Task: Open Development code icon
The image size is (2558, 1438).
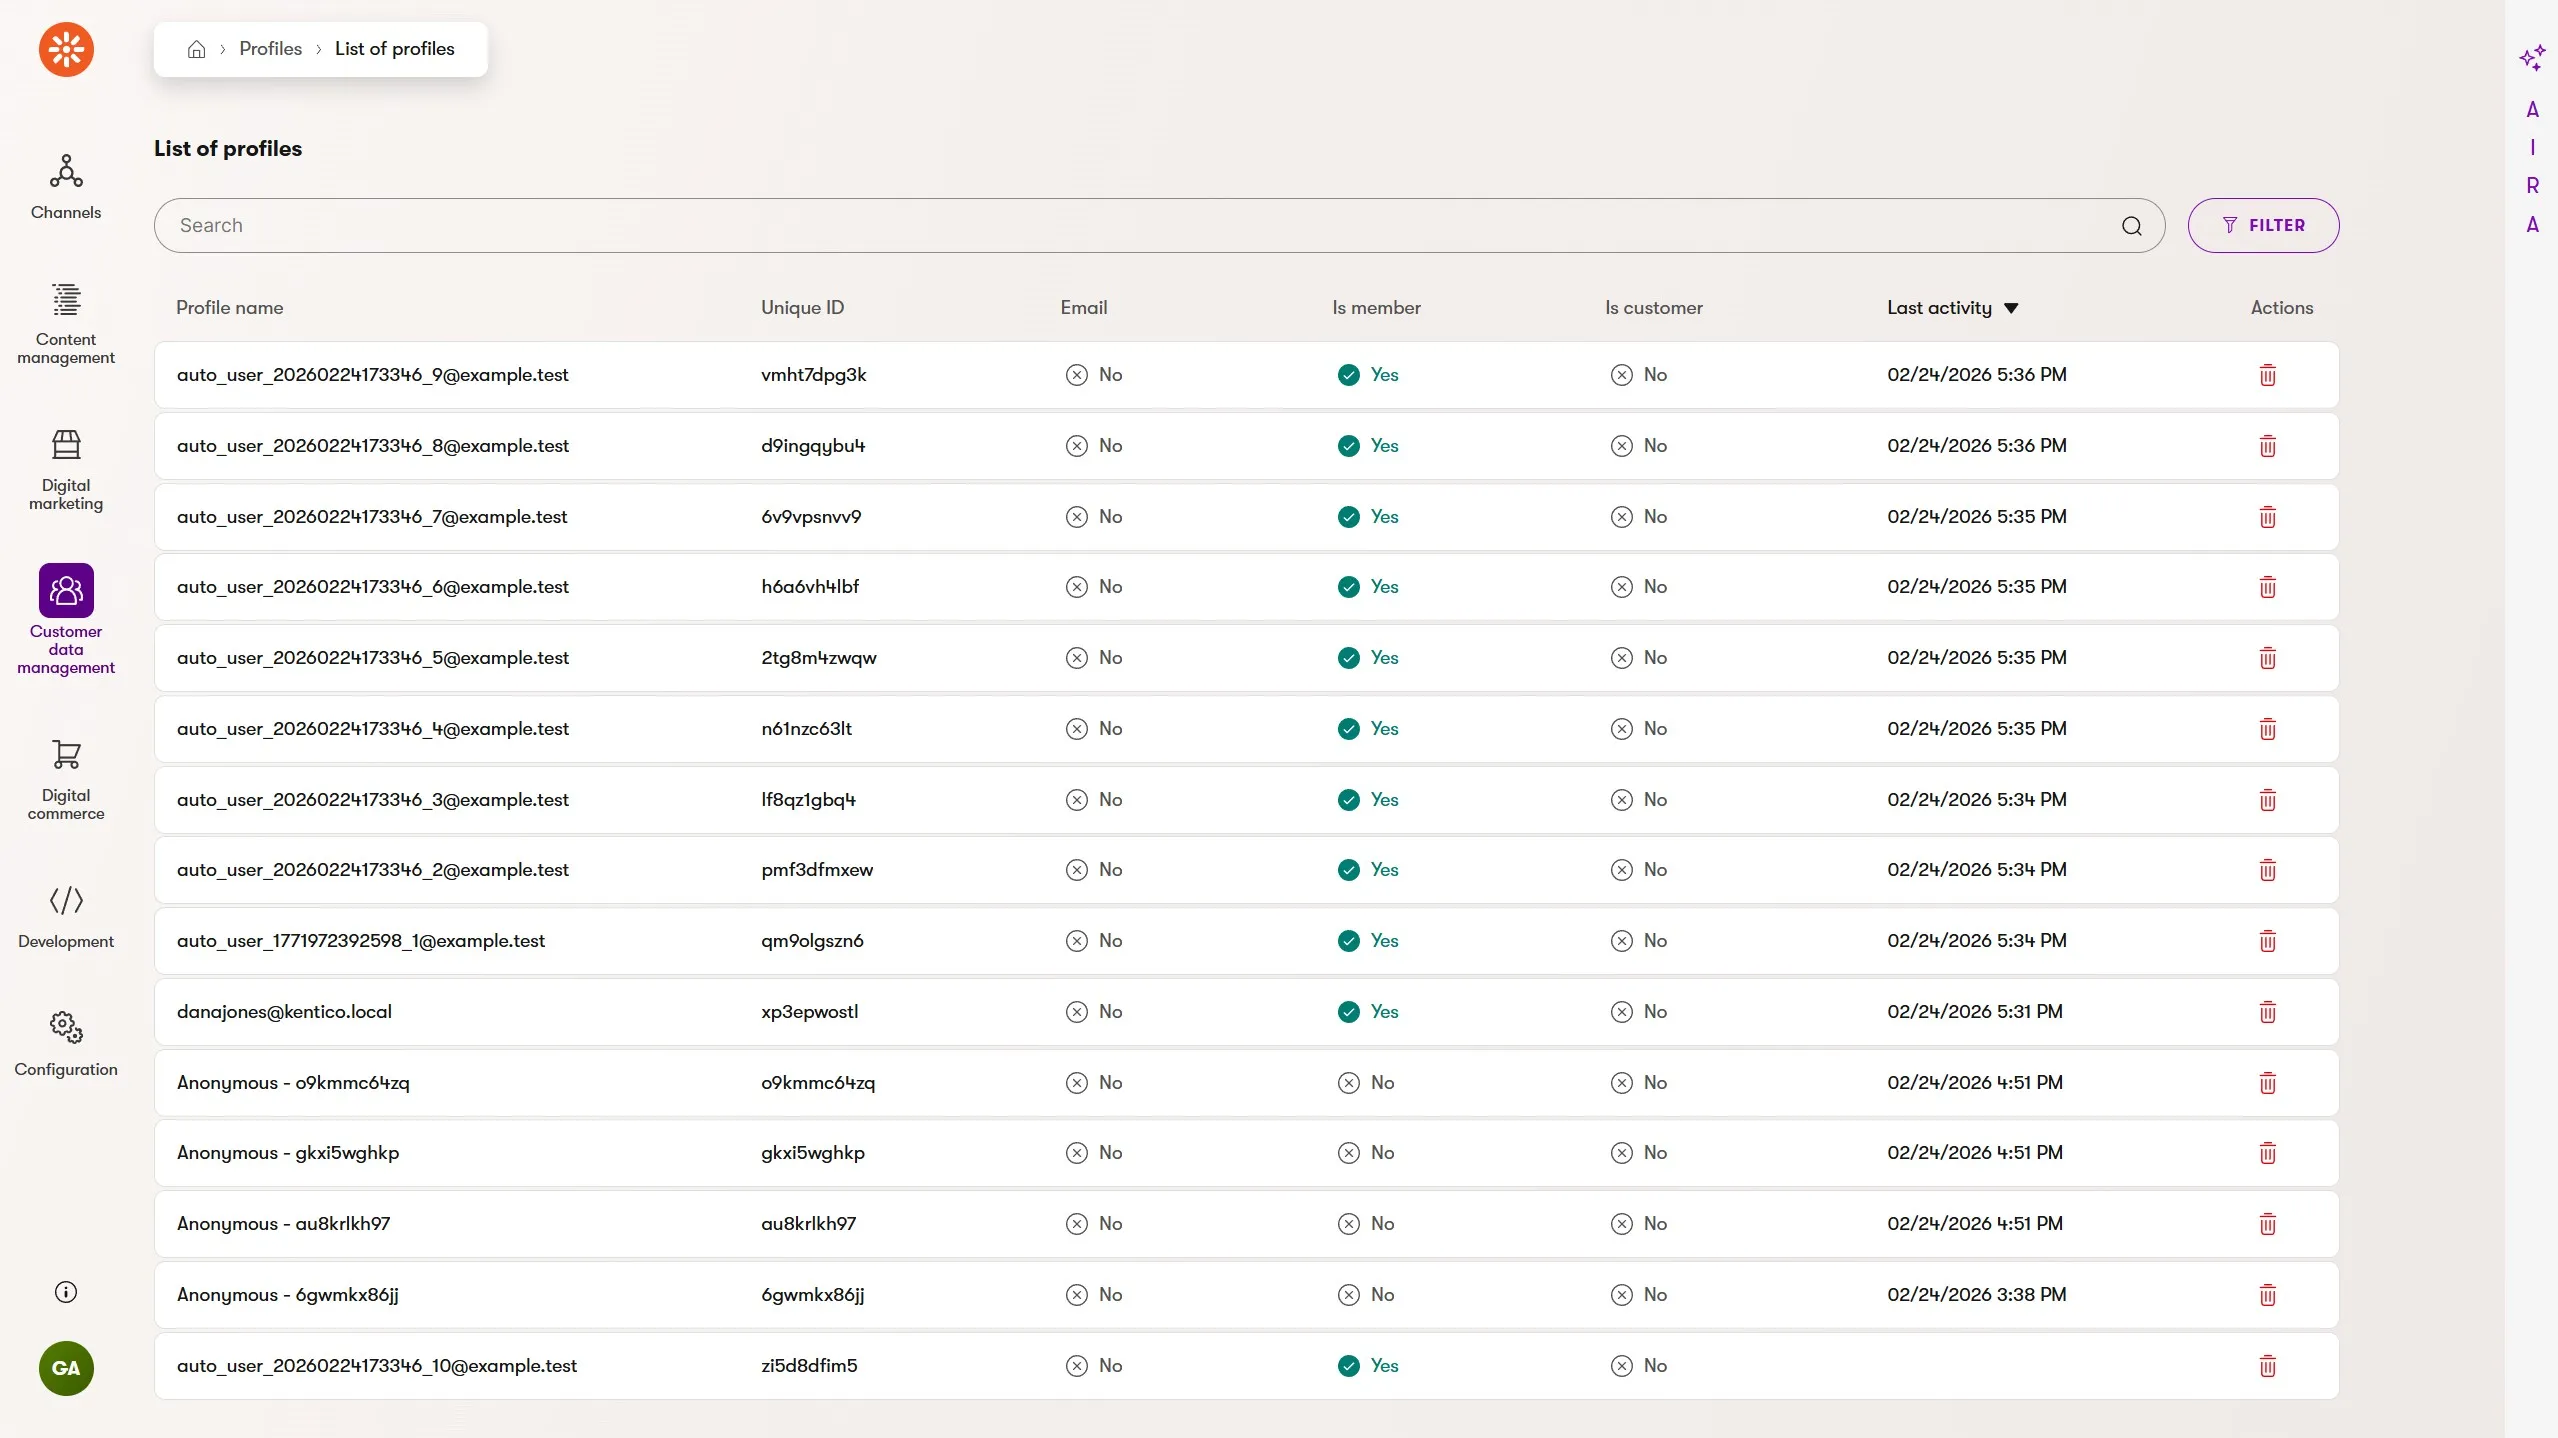Action: pos(66,915)
